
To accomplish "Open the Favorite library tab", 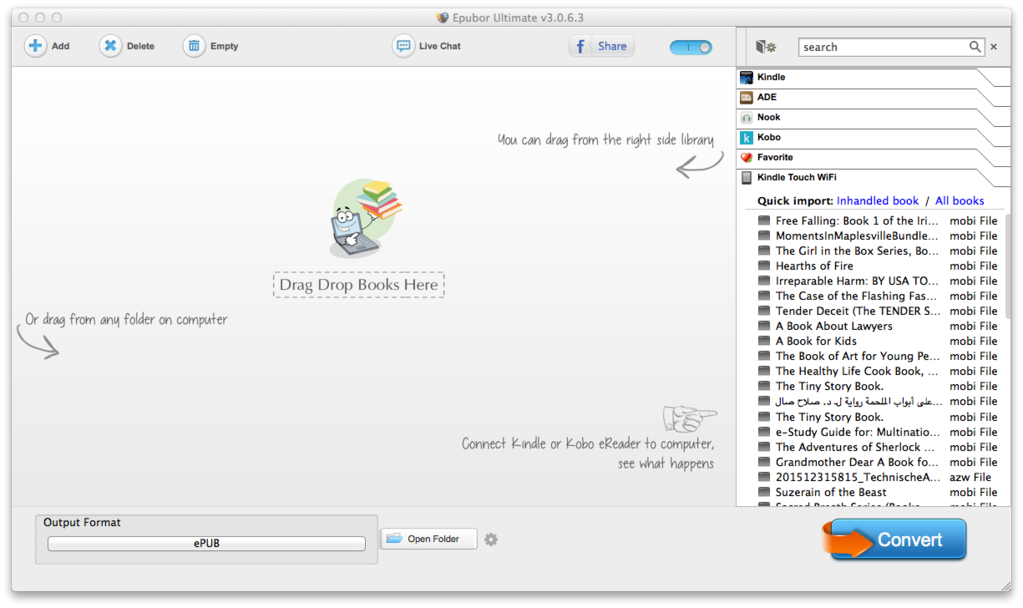I will coord(873,158).
